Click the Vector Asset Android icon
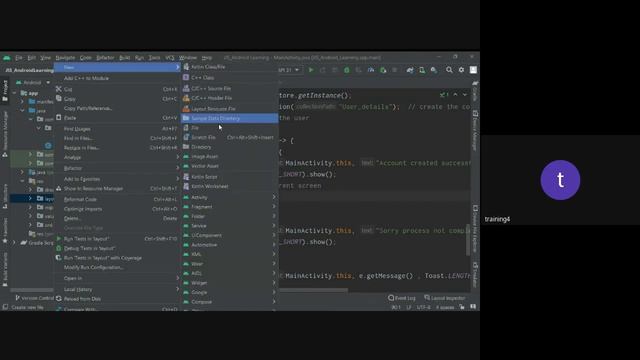 [x=186, y=166]
